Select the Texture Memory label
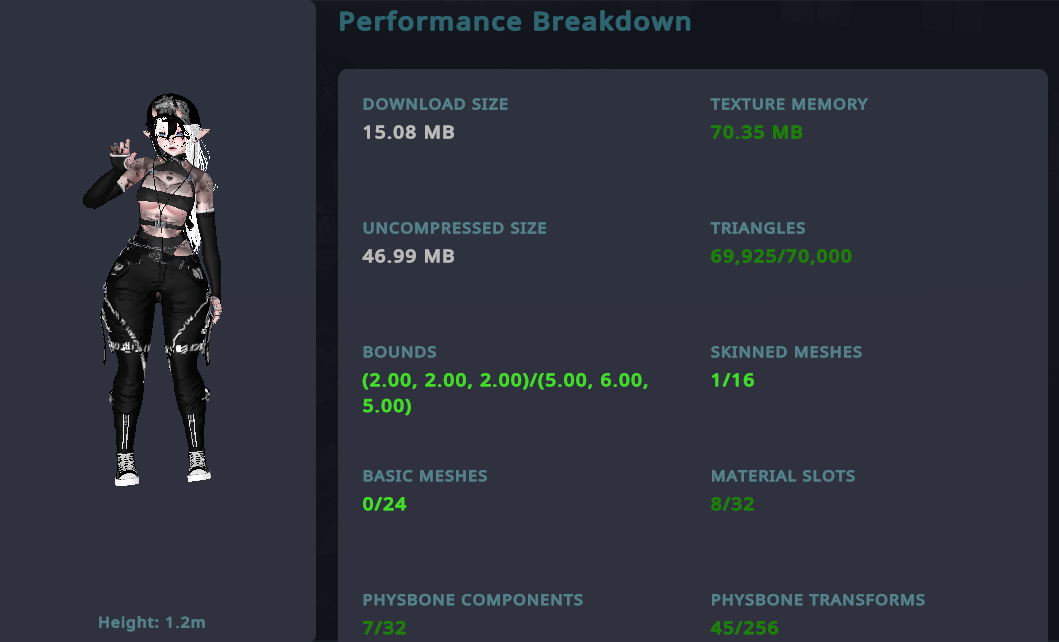This screenshot has height=642, width=1059. [789, 104]
